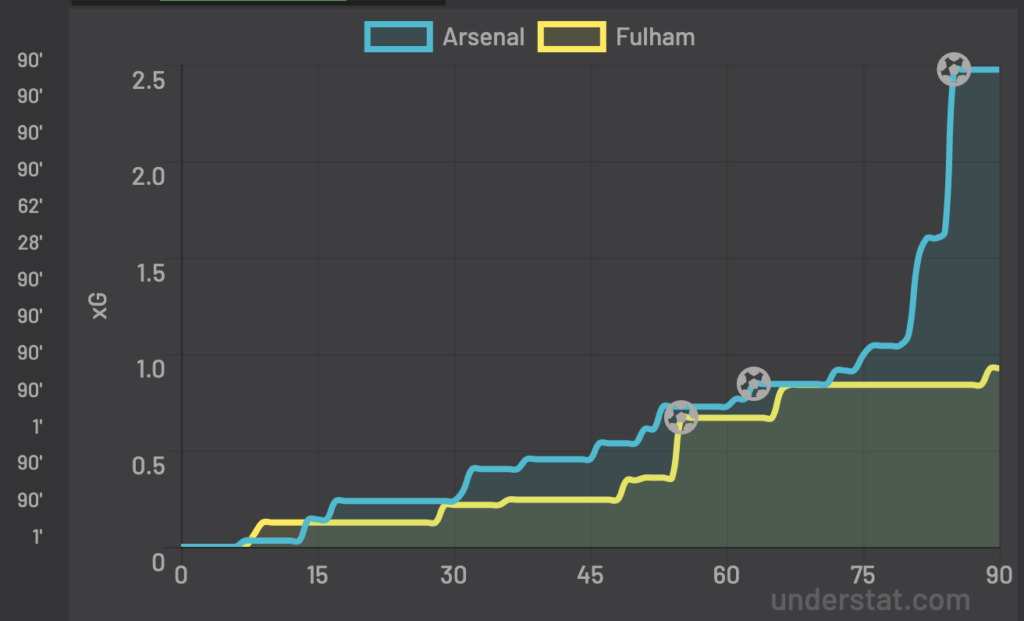Hide the Fulham series via its legend label
Screen dimensions: 1024x621
coord(655,37)
